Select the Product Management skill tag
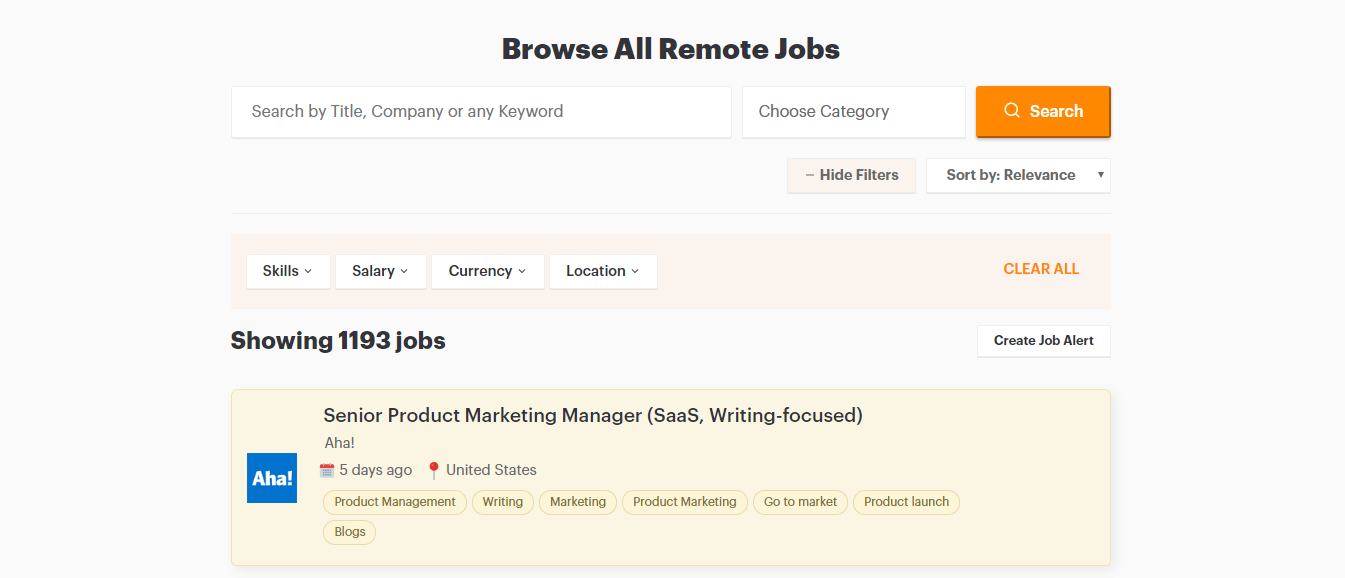 coord(395,502)
